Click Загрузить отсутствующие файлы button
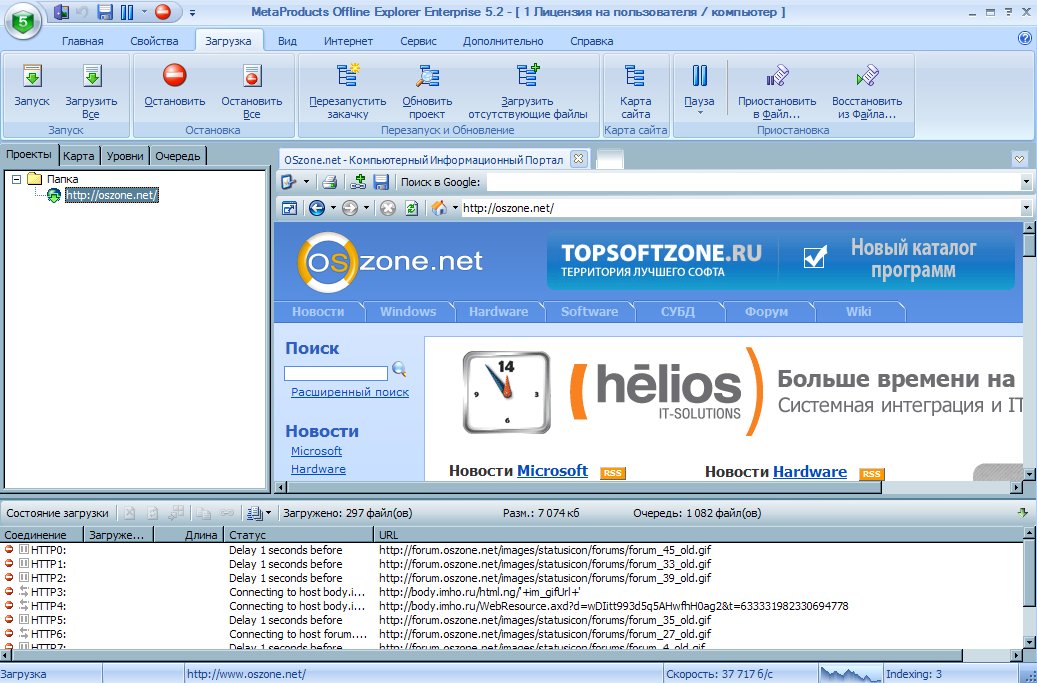The image size is (1037, 683). 528,92
